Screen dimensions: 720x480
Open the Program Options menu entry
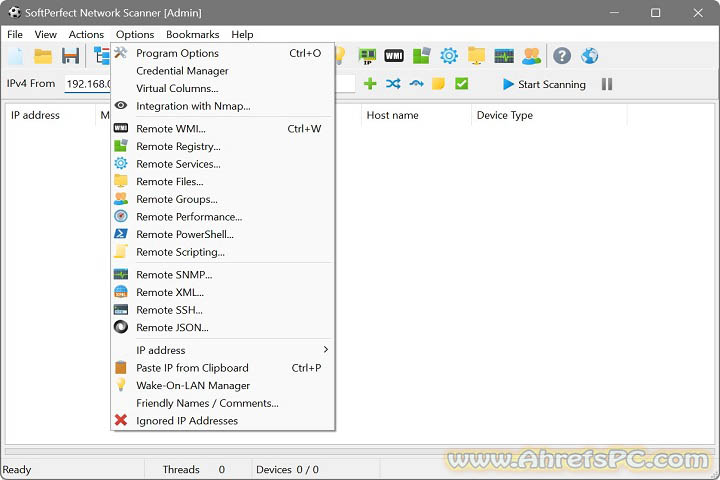click(x=223, y=53)
